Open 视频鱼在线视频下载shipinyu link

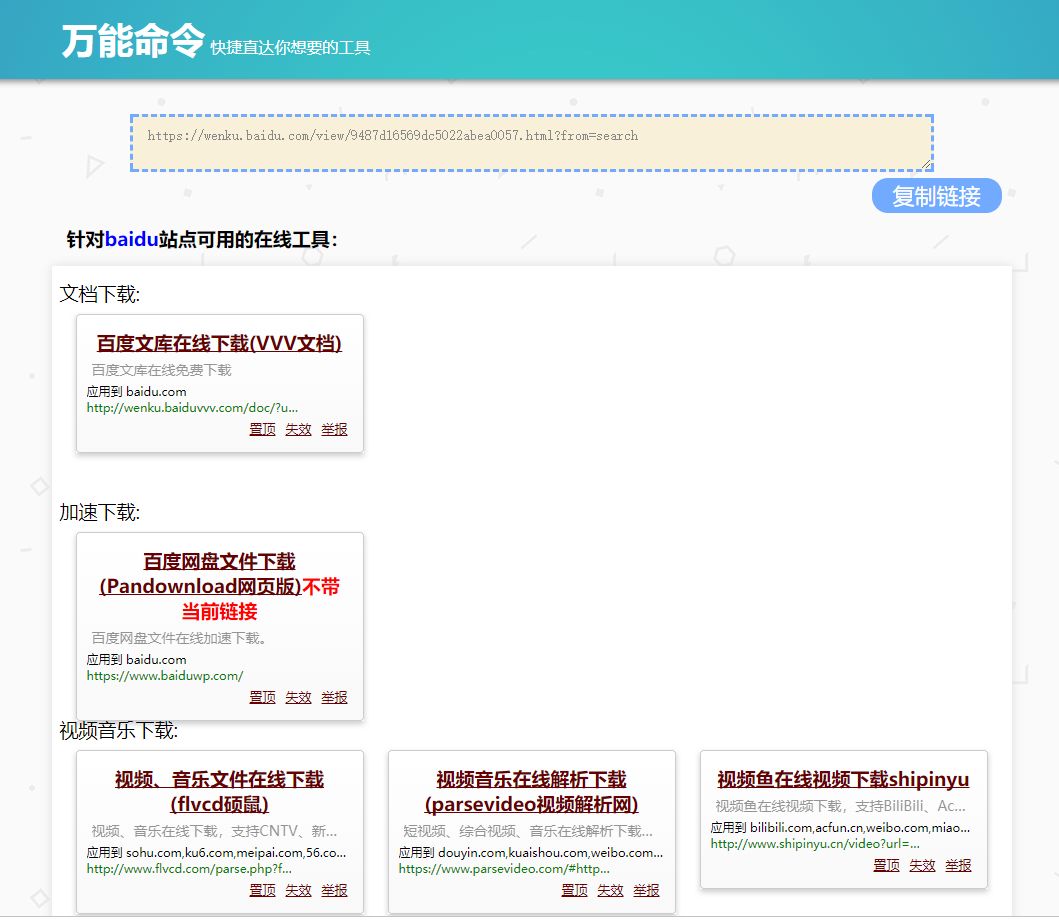pyautogui.click(x=843, y=779)
